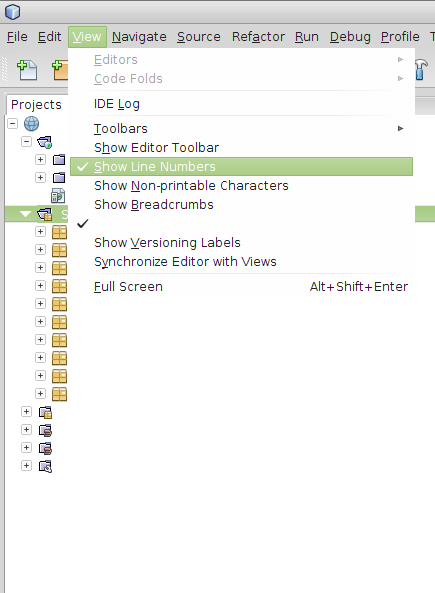Expand the magnifier folder node
Image resolution: width=435 pixels, height=593 pixels.
pyautogui.click(x=26, y=466)
